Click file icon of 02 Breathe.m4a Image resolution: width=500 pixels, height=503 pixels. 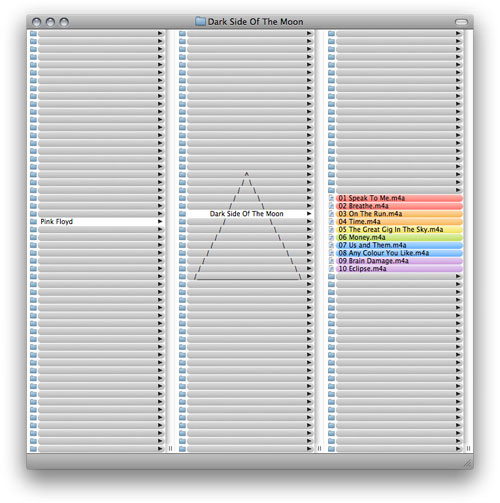coord(331,206)
